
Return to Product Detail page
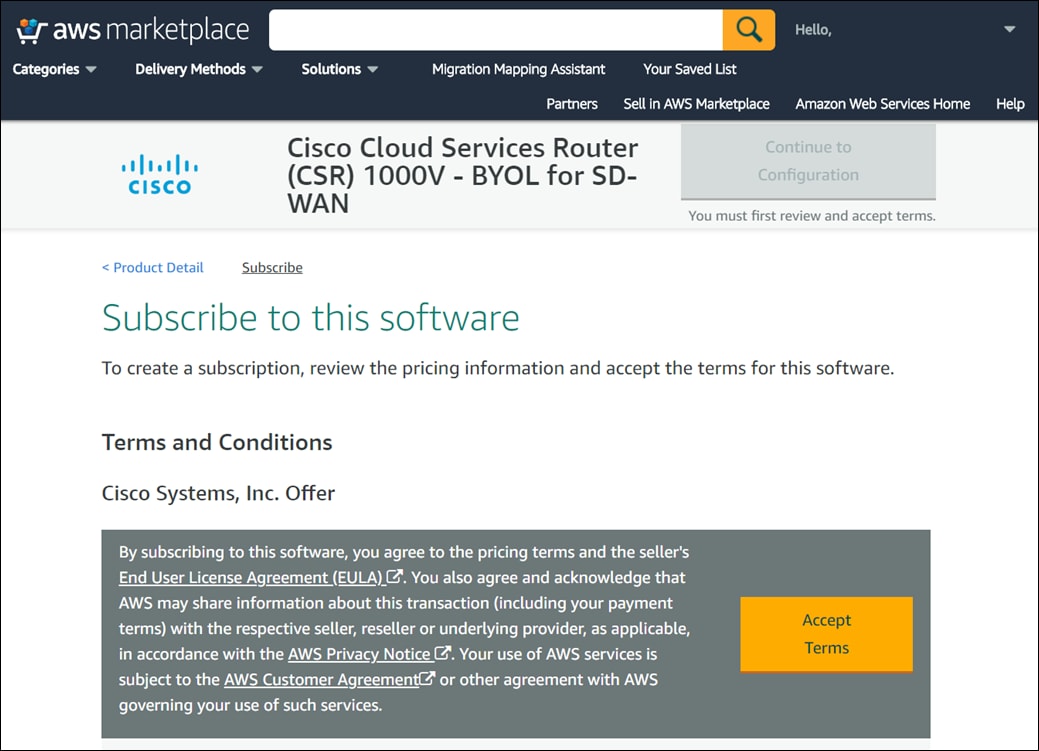click(x=152, y=268)
